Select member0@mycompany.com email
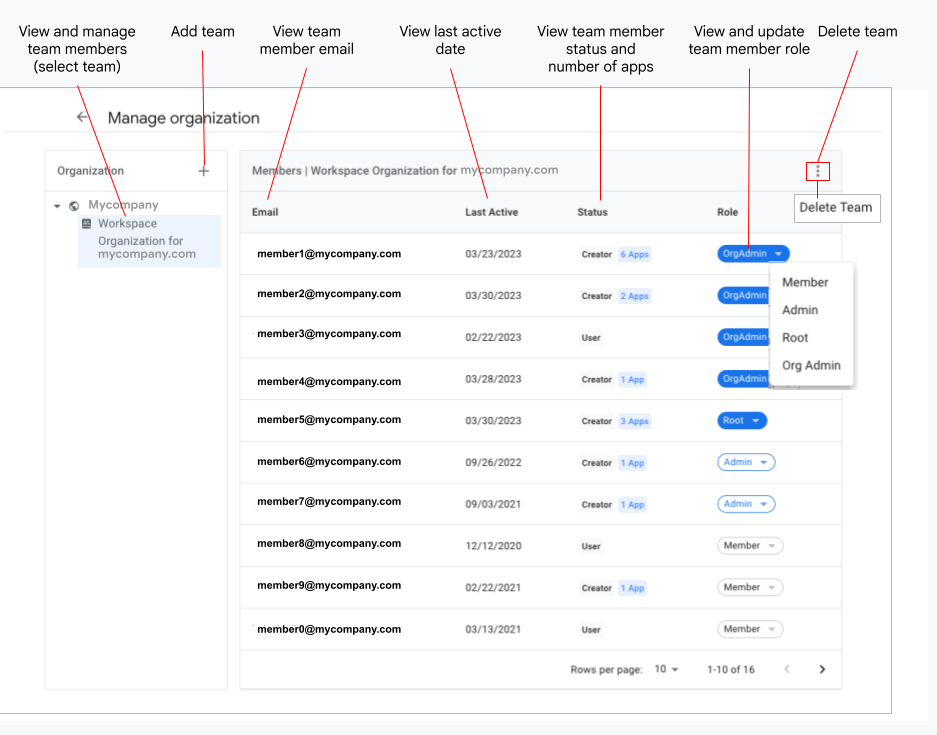 tap(329, 630)
